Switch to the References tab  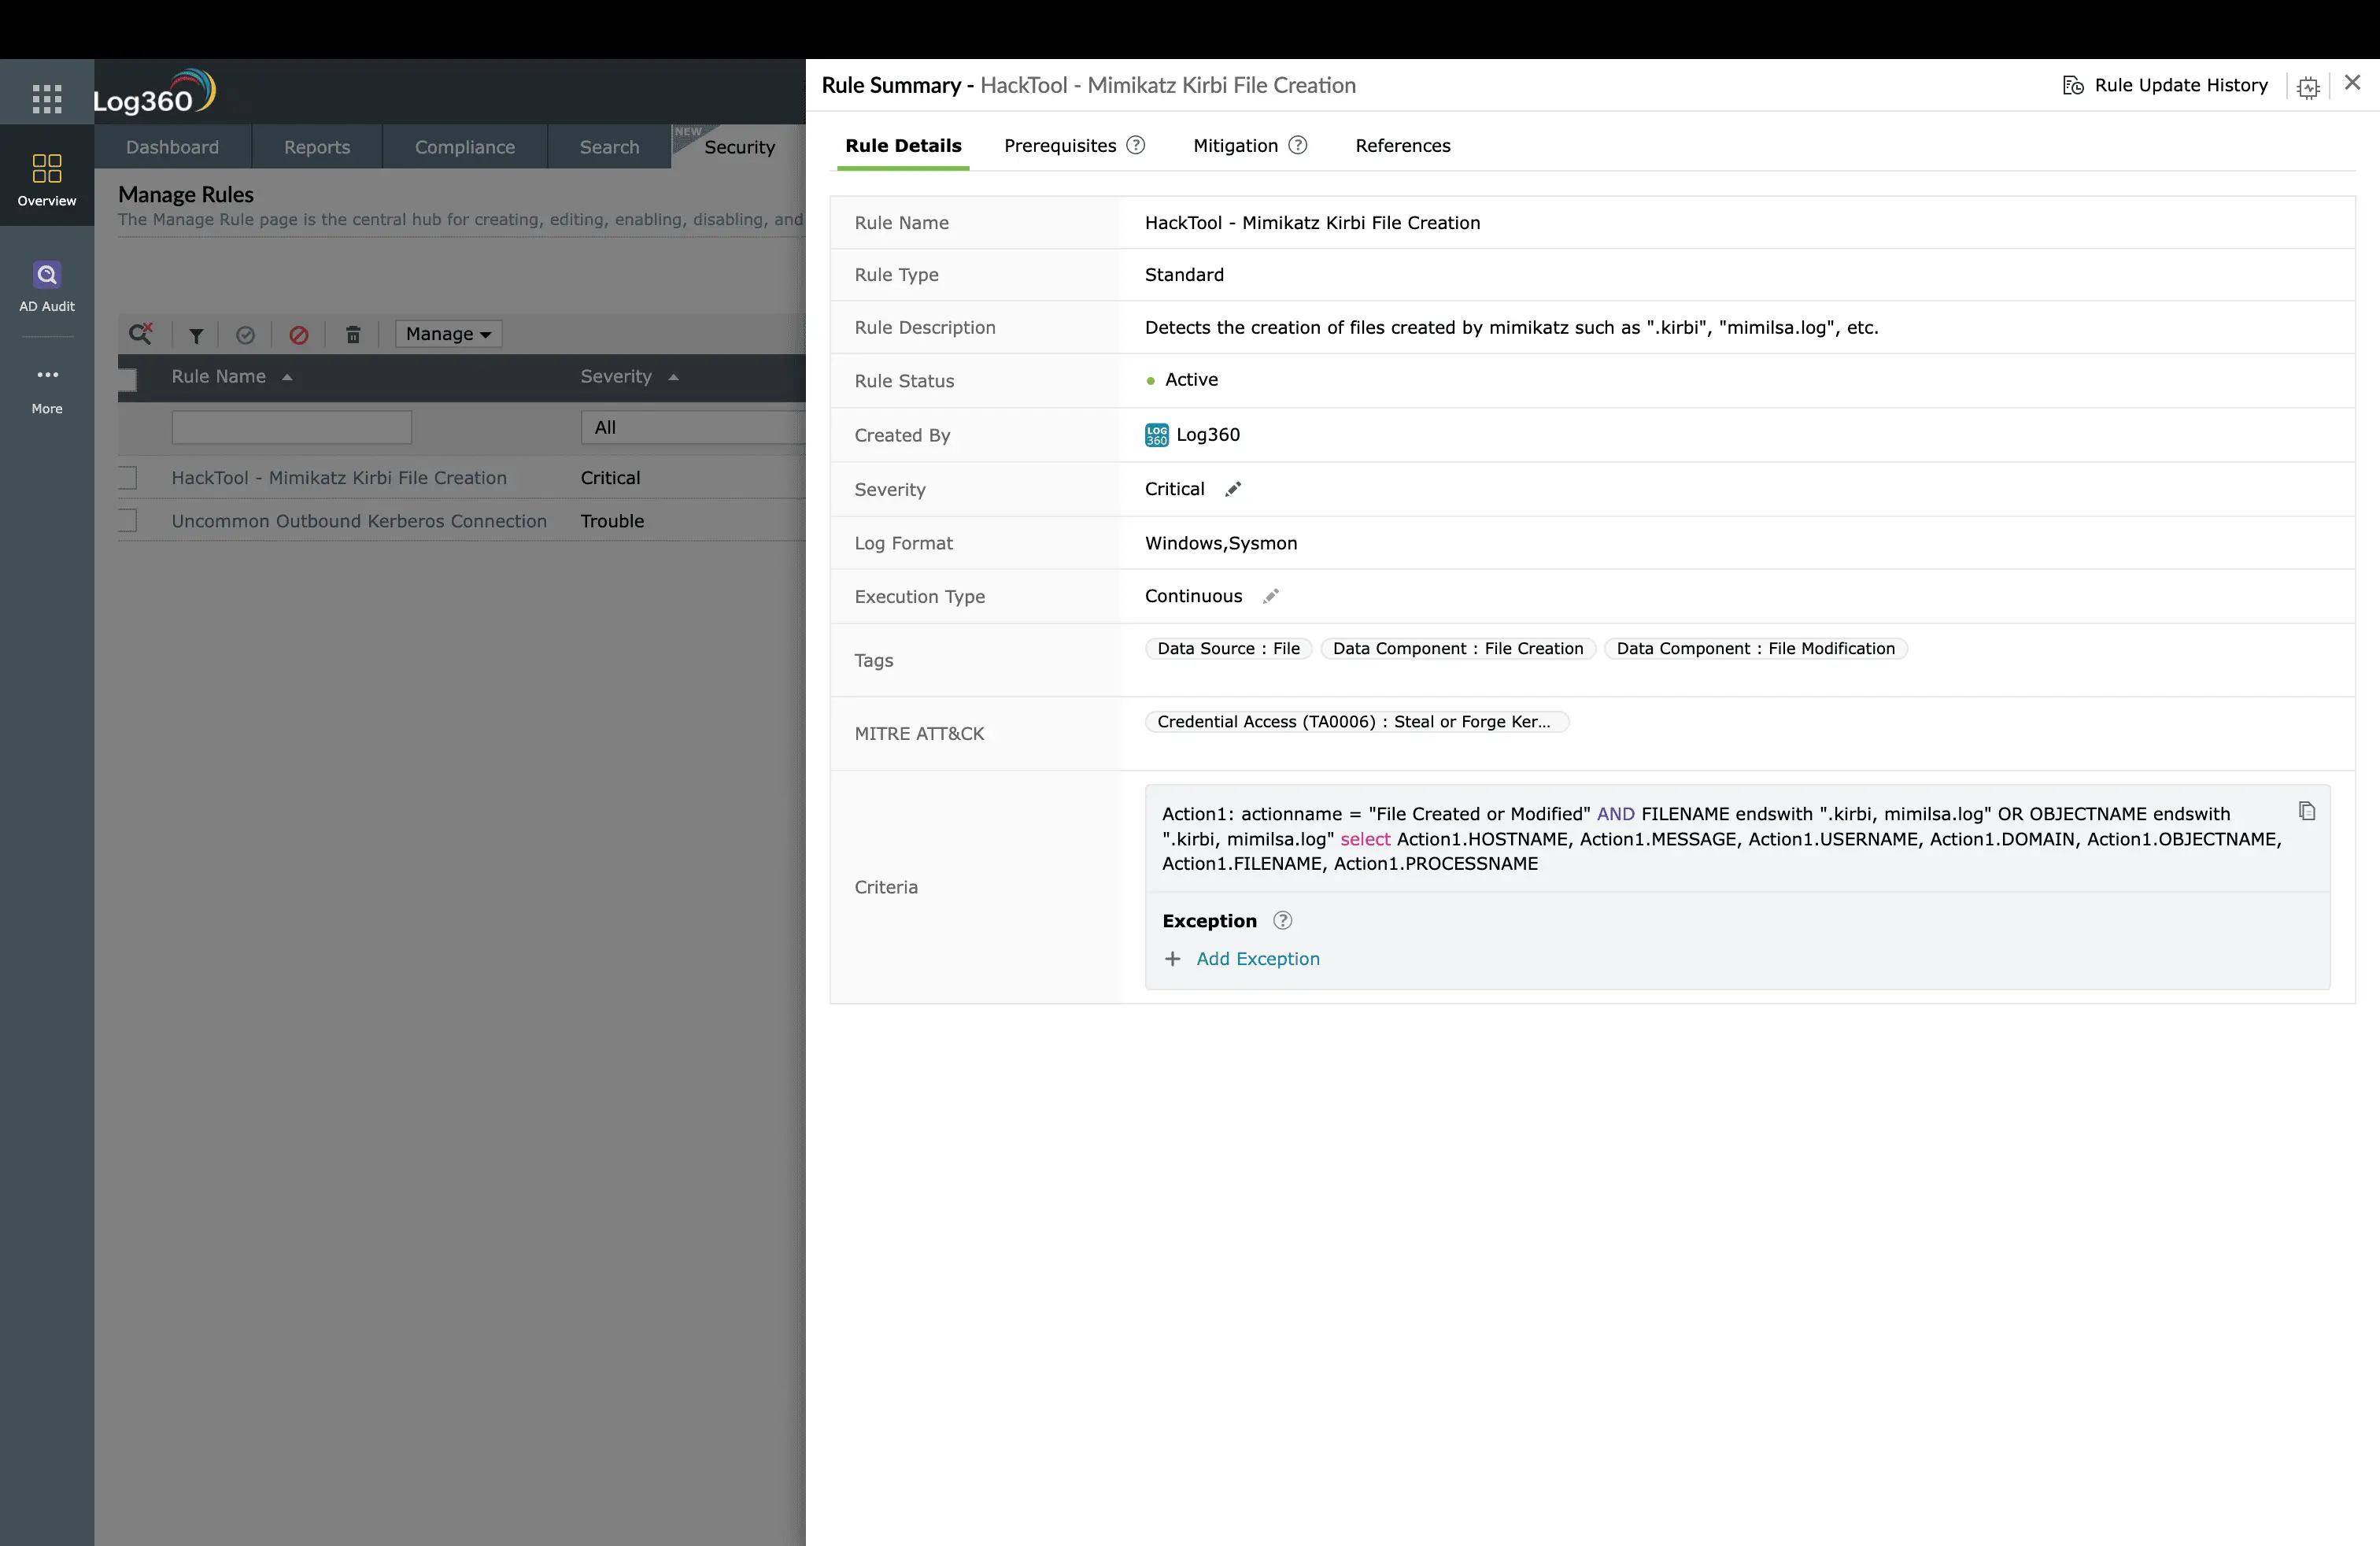[x=1402, y=145]
